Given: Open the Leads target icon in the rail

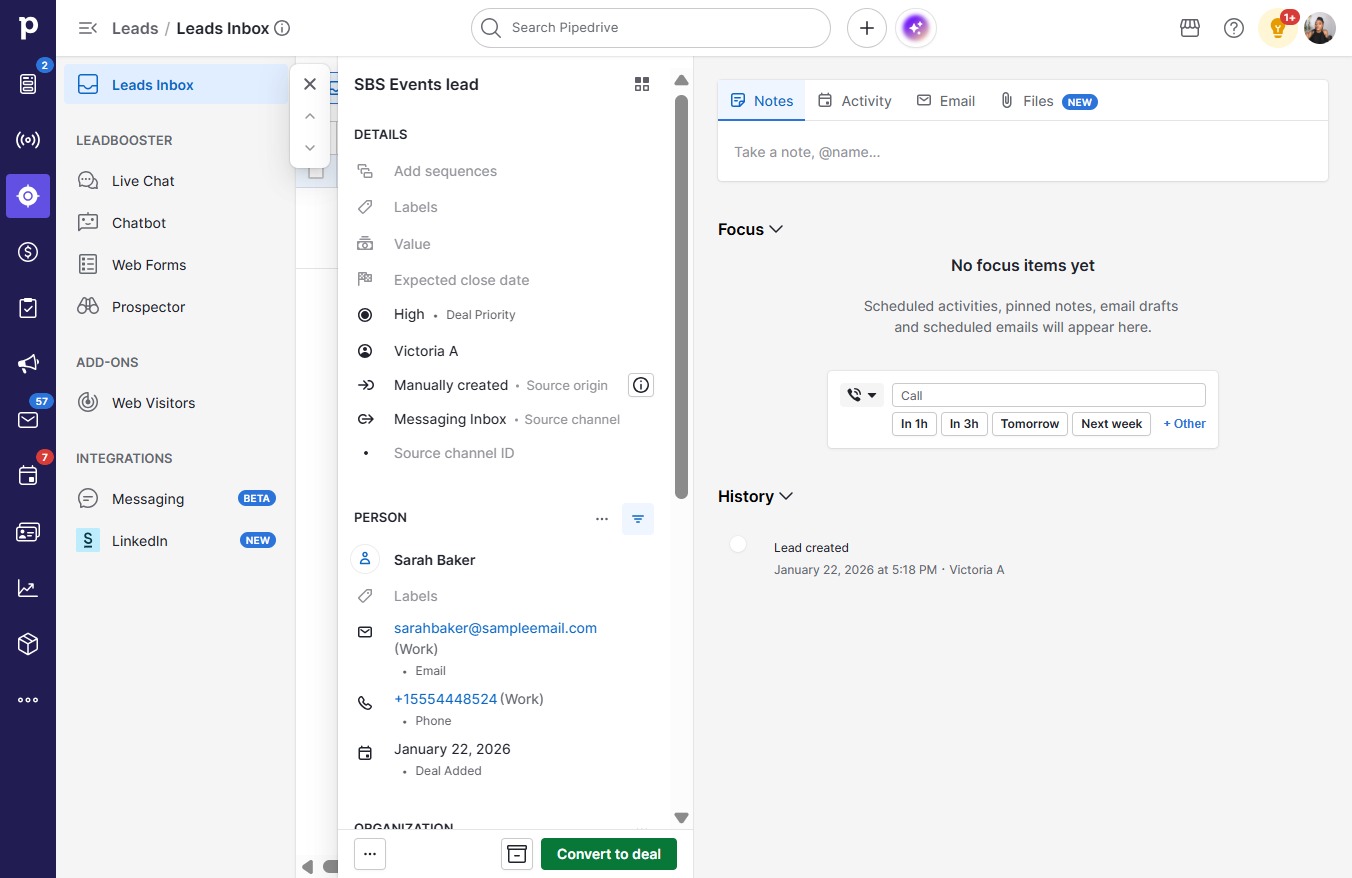Looking at the screenshot, I should coord(28,196).
